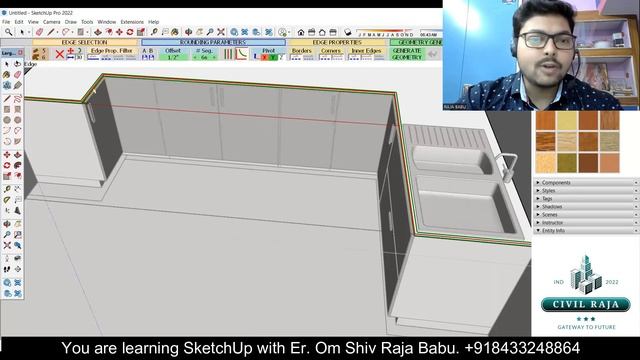640x360 pixels.
Task: Open the Extensions menu
Action: tap(132, 22)
